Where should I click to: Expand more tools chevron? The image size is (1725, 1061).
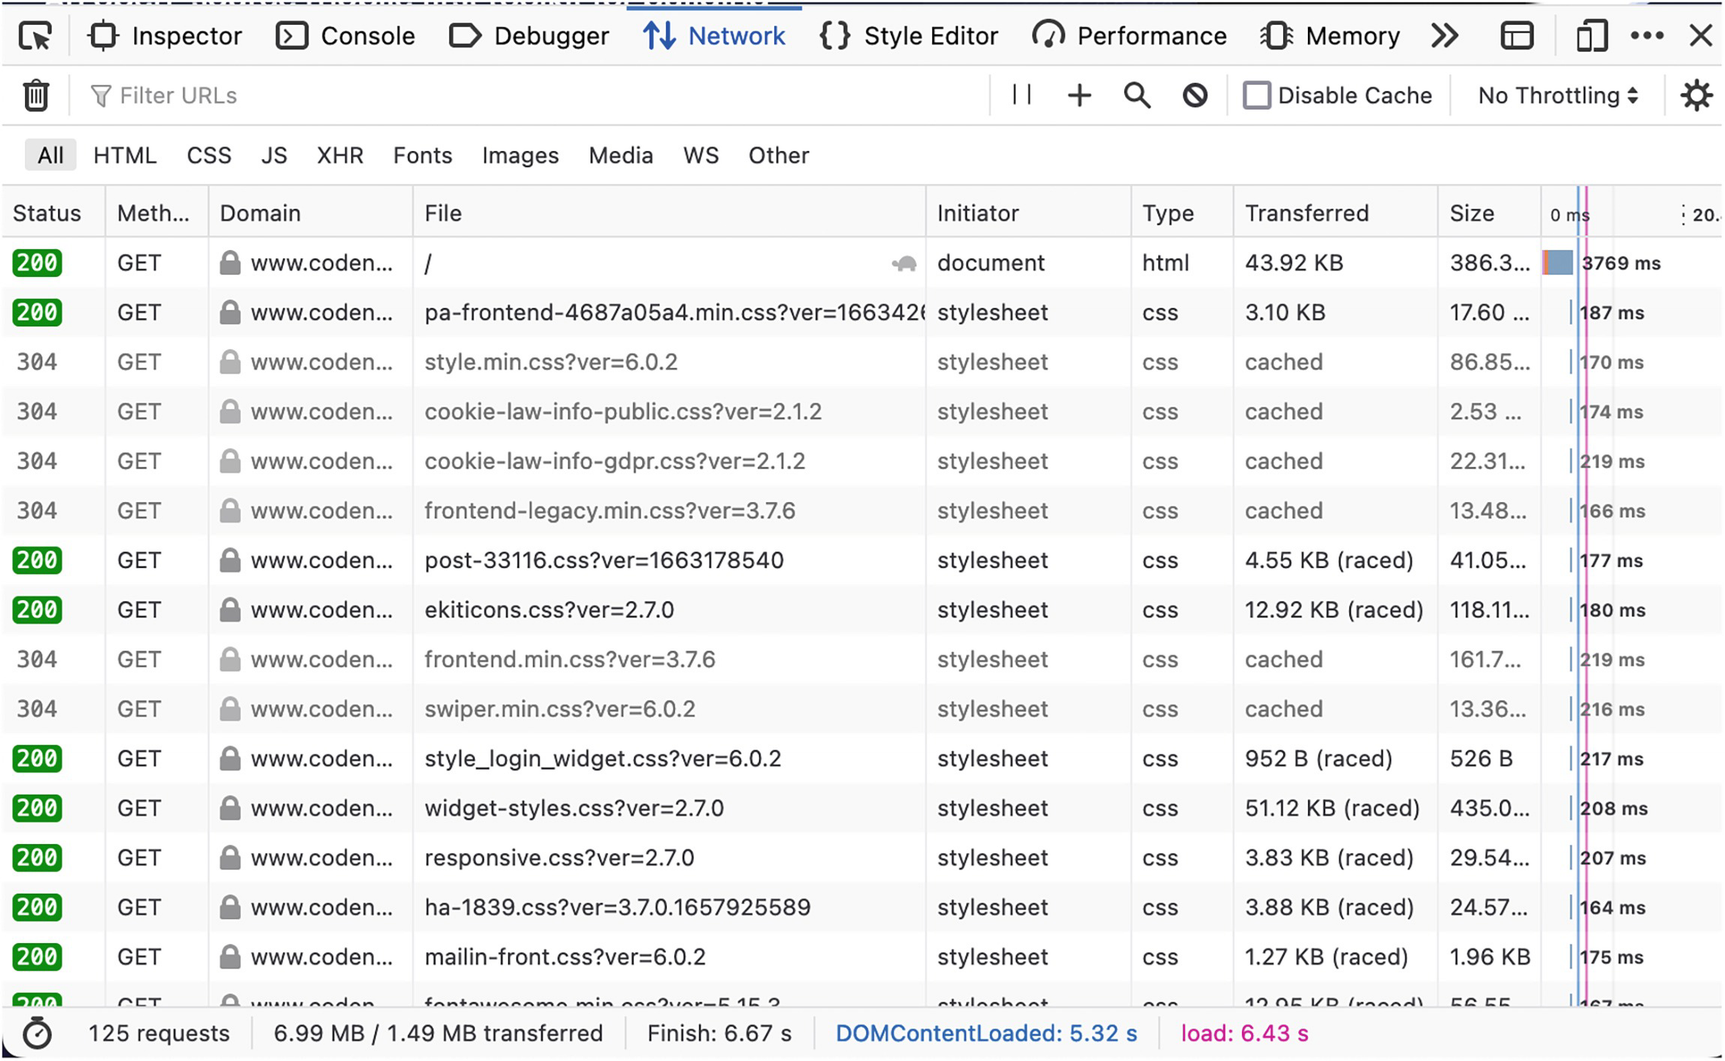[x=1444, y=36]
